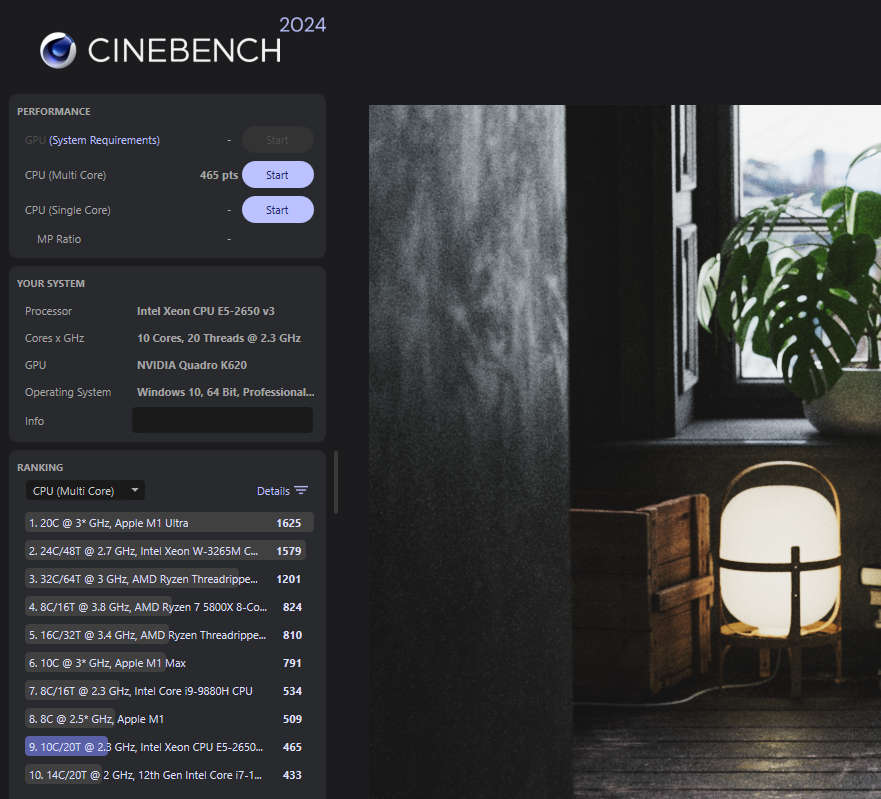Open the CPU (Multi Core) ranking dropdown
This screenshot has width=881, height=799.
click(x=85, y=491)
